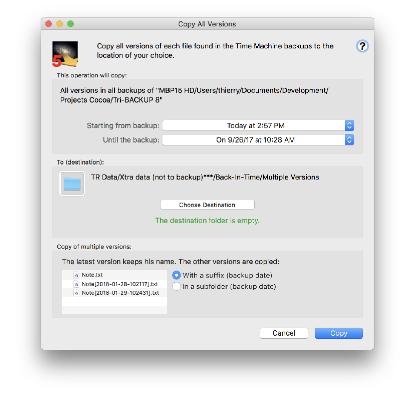Viewport: 415px width, 393px height.
Task: Select the Note.txt row in the list
Action: coord(114,275)
